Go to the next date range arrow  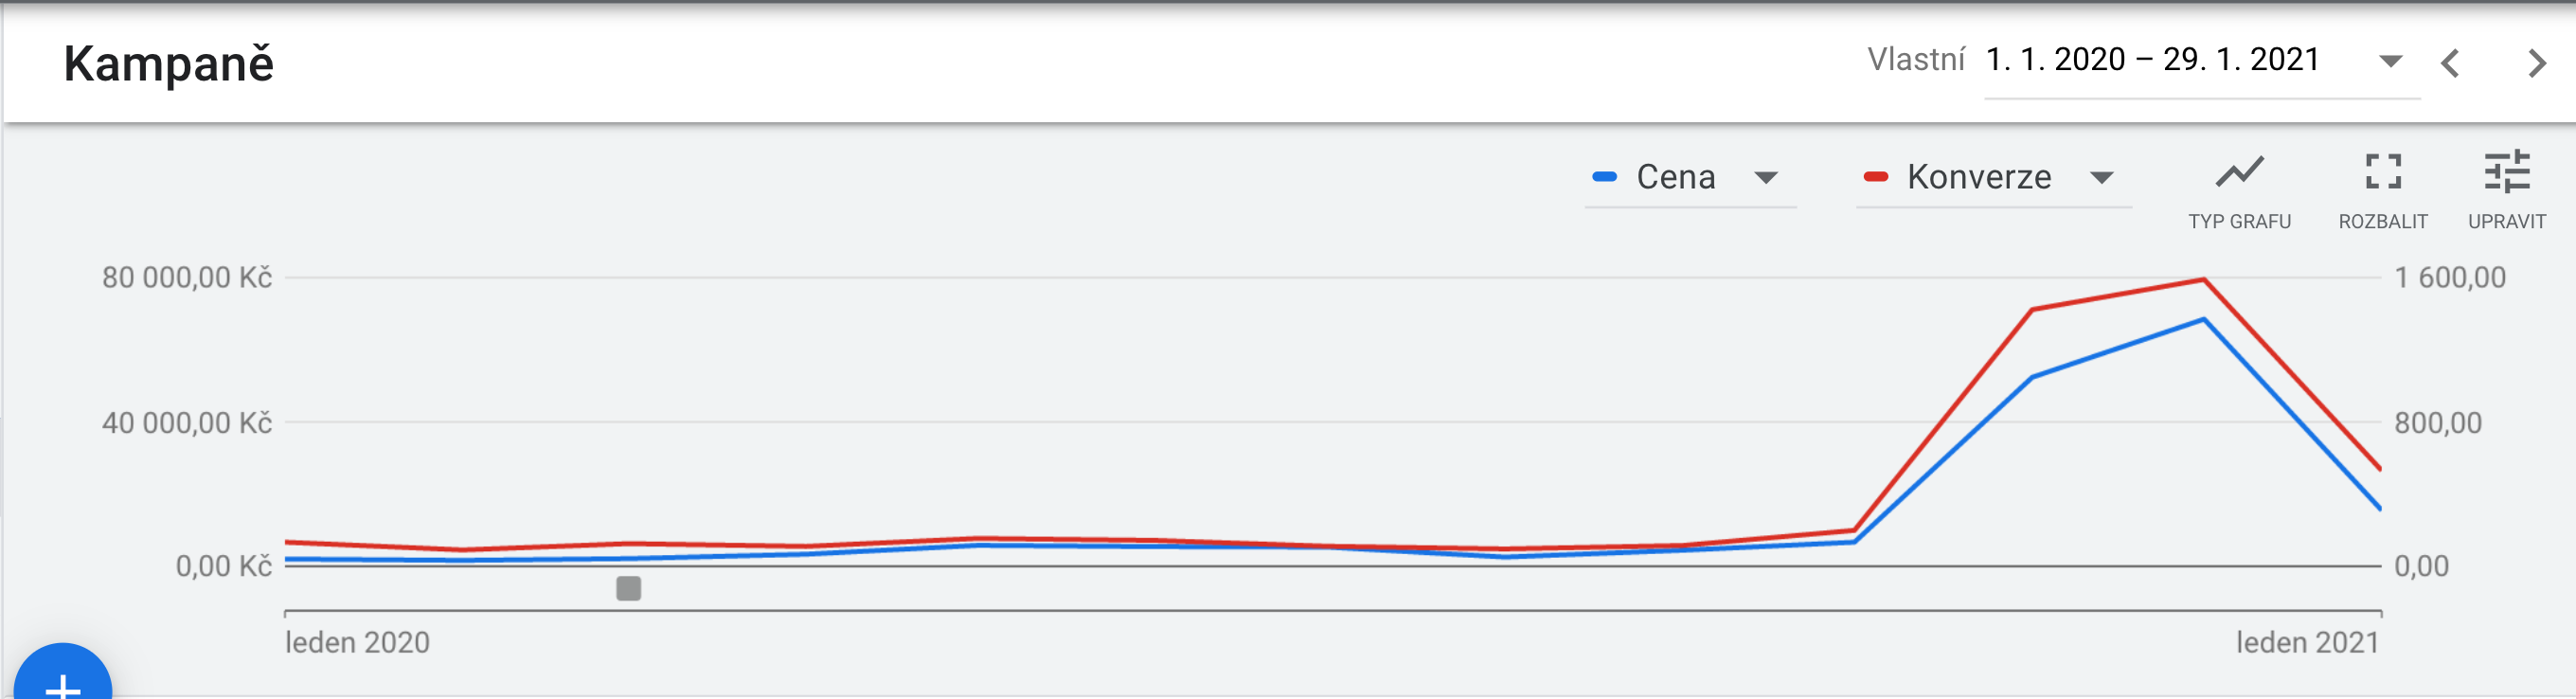2537,63
